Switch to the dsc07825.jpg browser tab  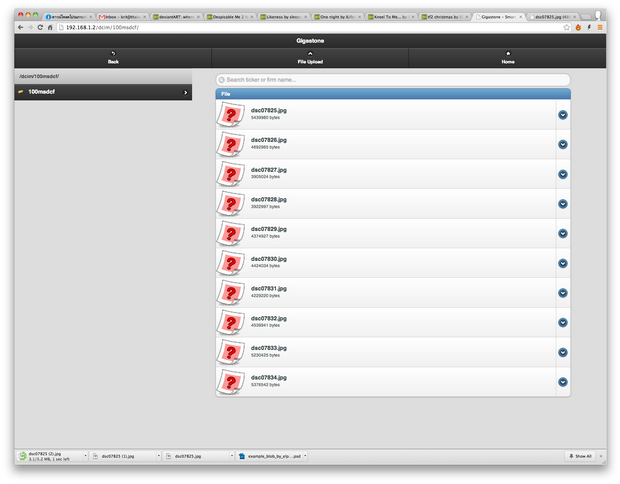pos(553,17)
